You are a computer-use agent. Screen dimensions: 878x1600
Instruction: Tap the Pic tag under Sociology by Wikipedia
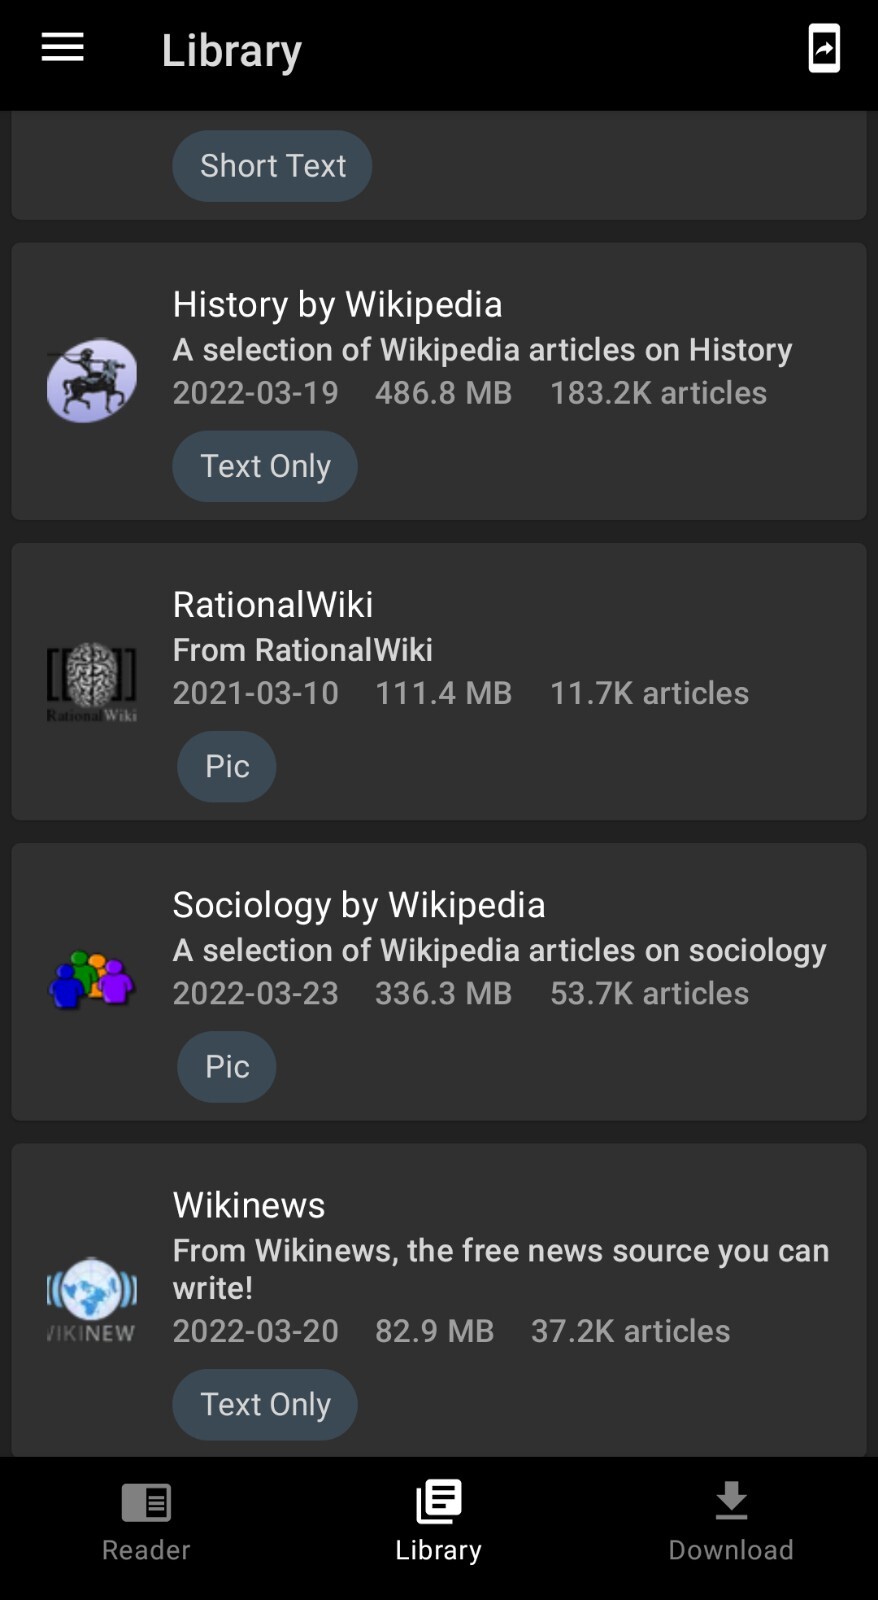pos(227,1067)
